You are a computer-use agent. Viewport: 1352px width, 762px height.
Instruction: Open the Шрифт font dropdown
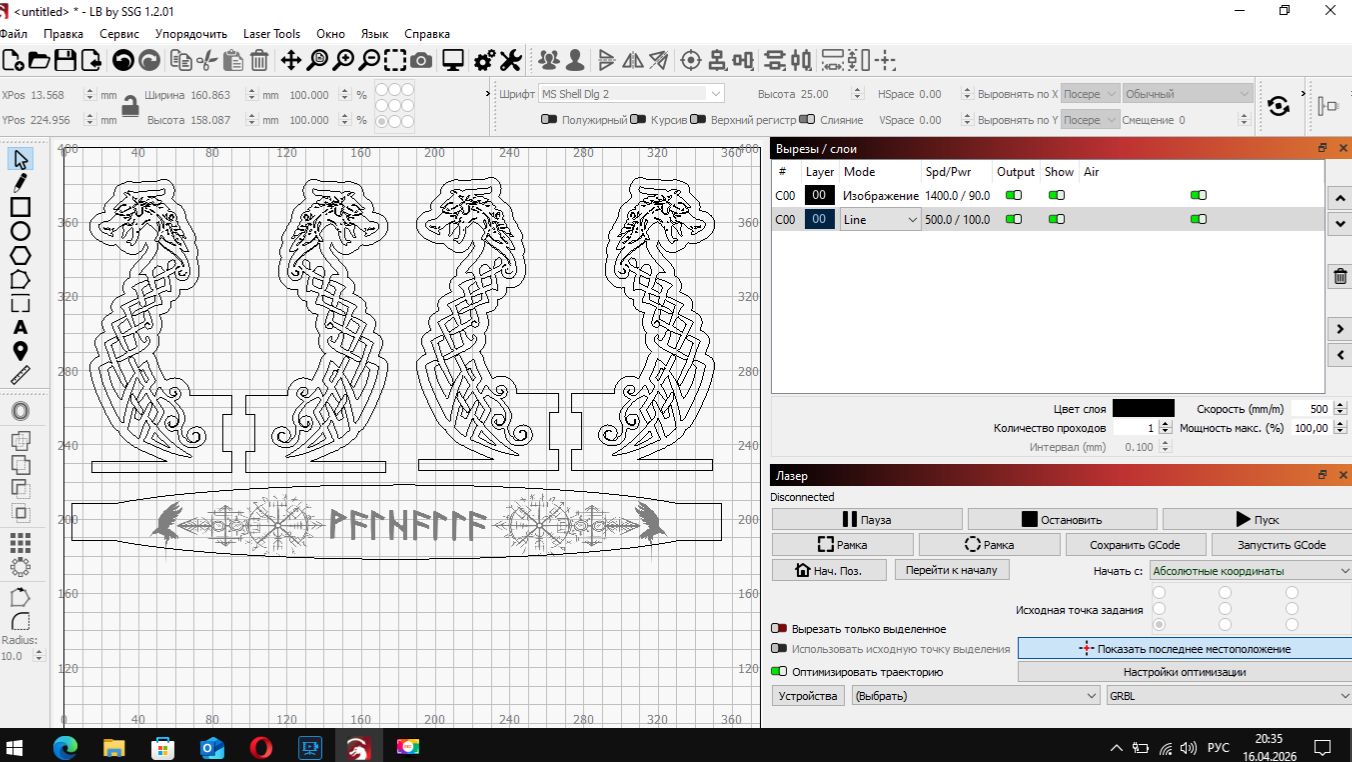tap(631, 94)
